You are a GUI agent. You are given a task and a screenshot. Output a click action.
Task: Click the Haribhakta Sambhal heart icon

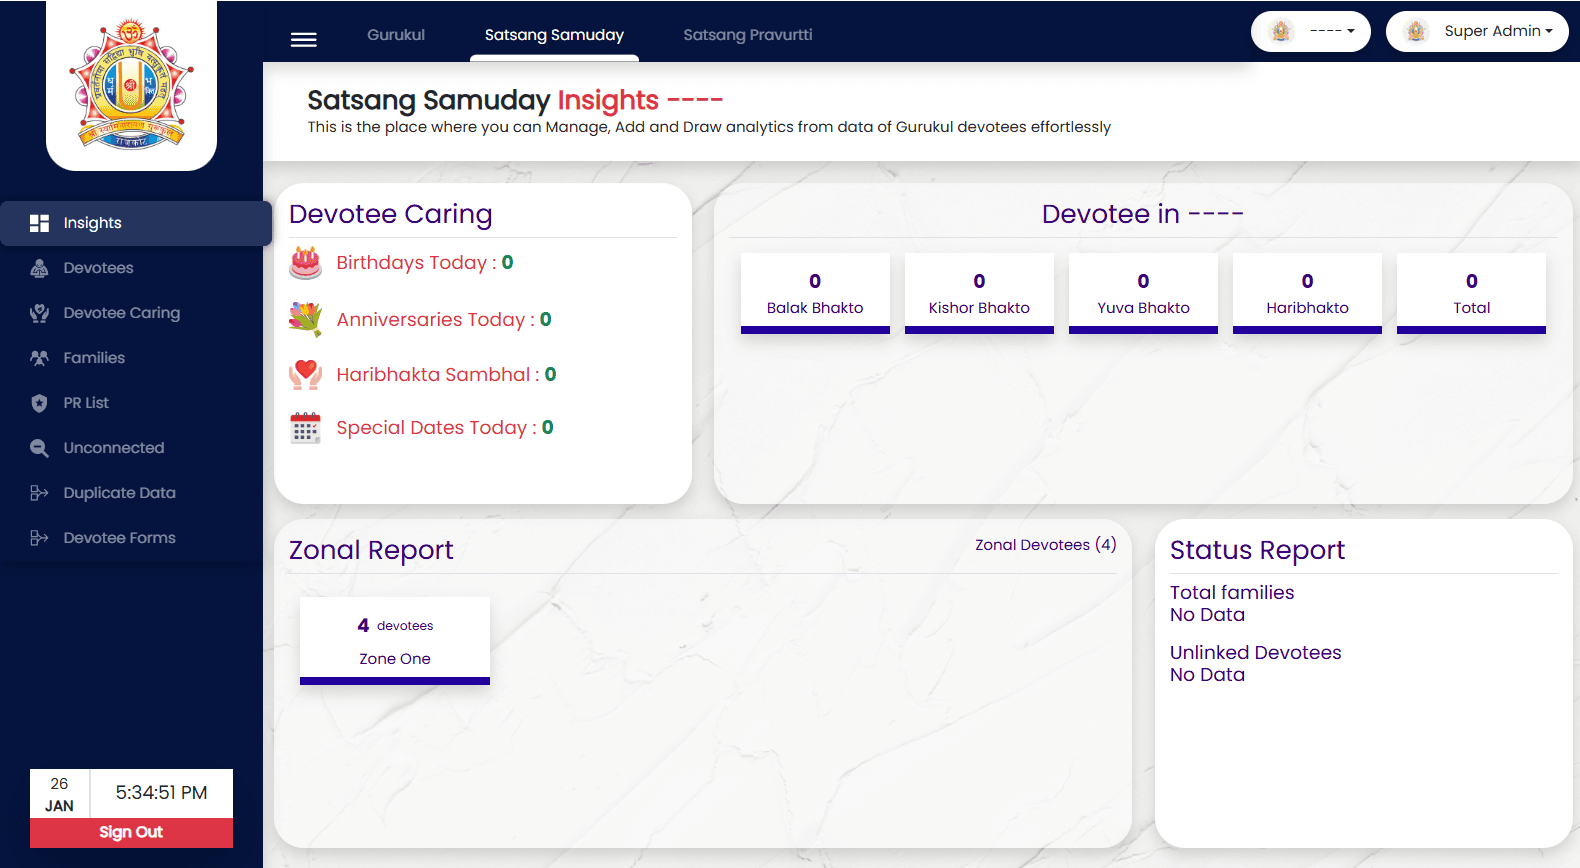(x=305, y=374)
